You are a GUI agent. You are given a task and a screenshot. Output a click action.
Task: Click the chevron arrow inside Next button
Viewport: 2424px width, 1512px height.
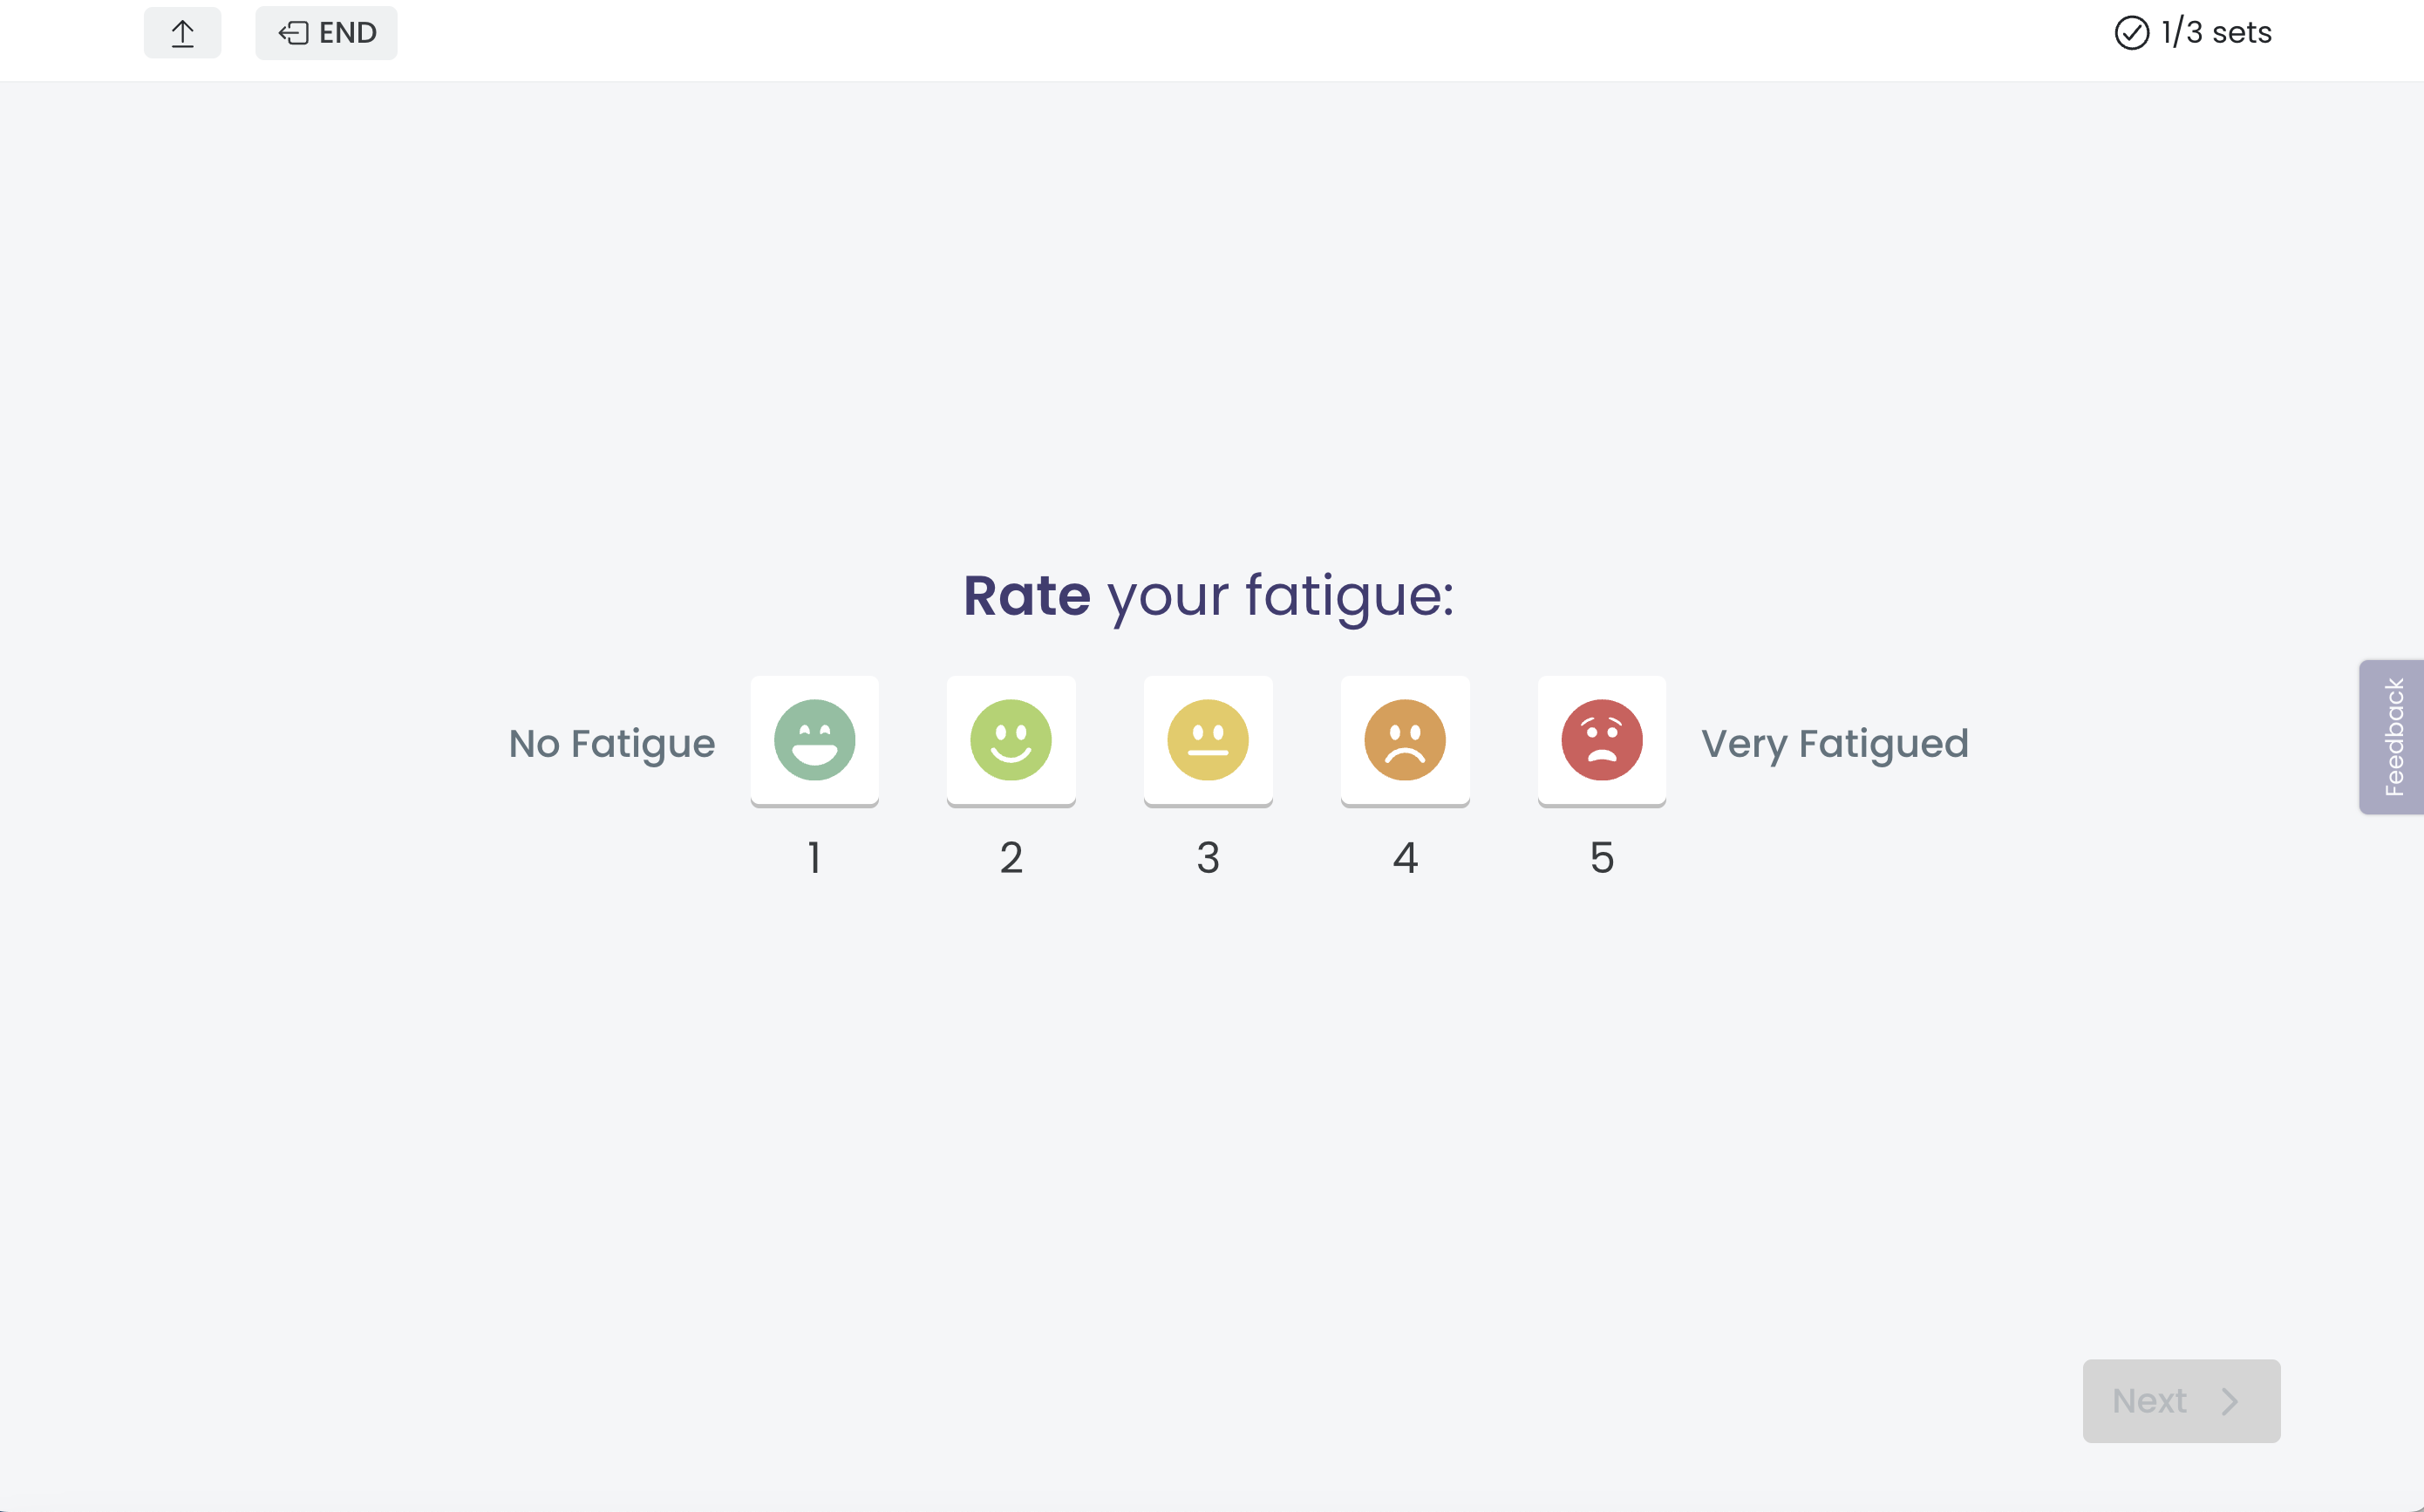[x=2230, y=1401]
